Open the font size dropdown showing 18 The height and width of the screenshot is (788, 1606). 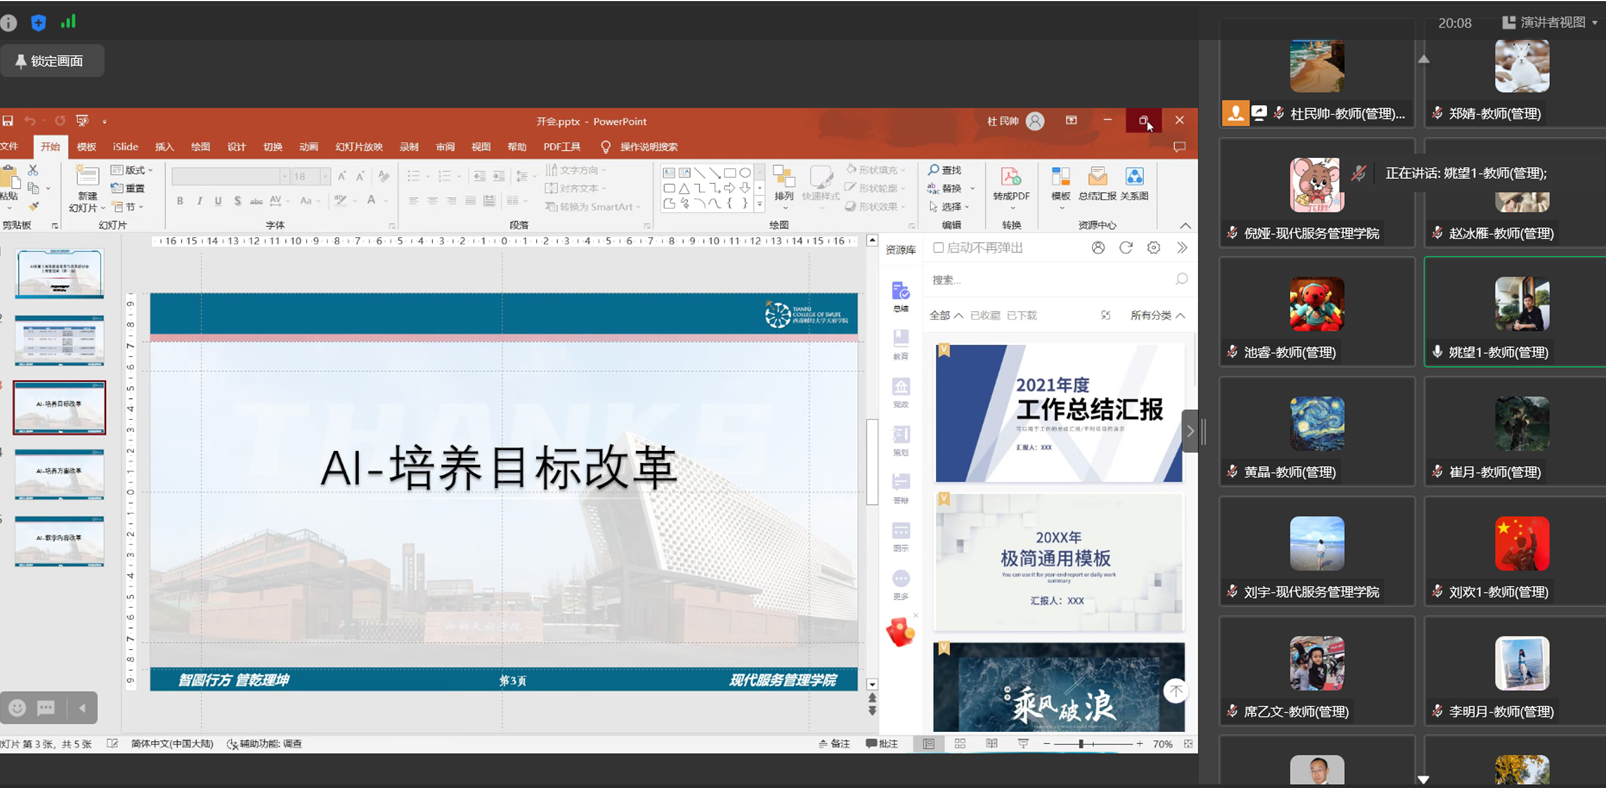[x=324, y=176]
